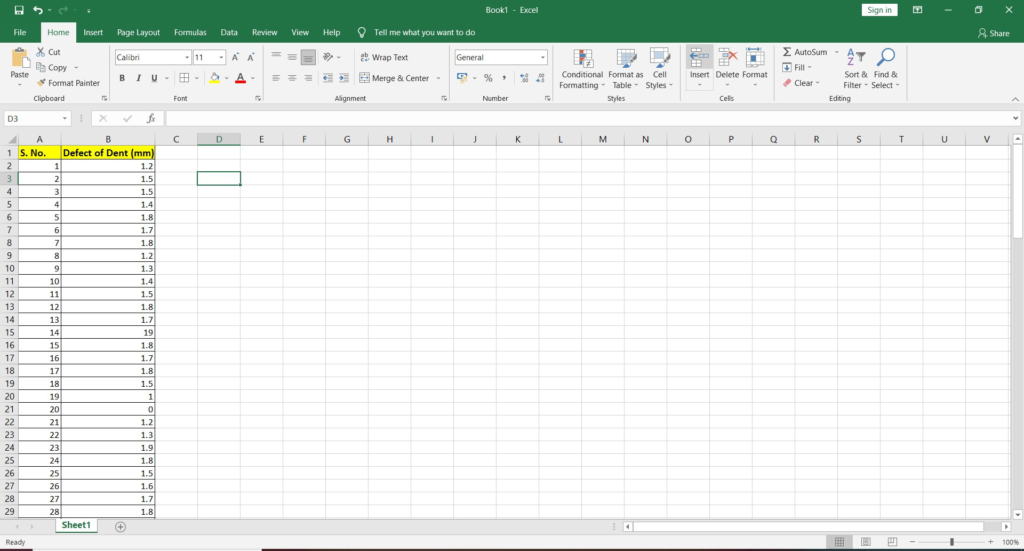Select Align Right icon

click(308, 78)
